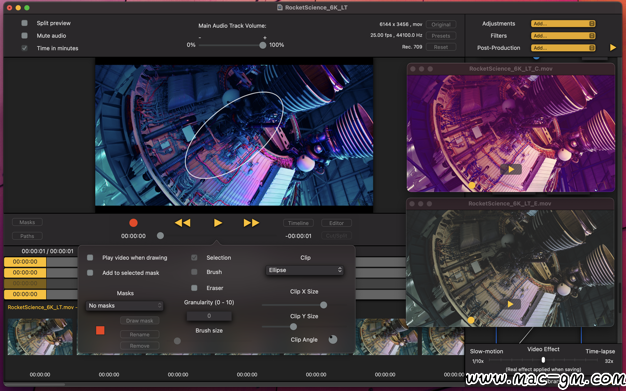Viewport: 626px width, 391px height.
Task: Select the dimmed third 00:00:00 track
Action: click(x=25, y=283)
